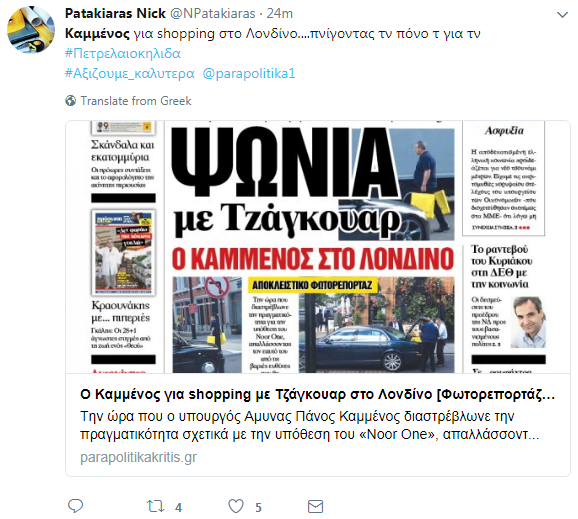
Task: Open the newspaper front page image
Action: 318,247
